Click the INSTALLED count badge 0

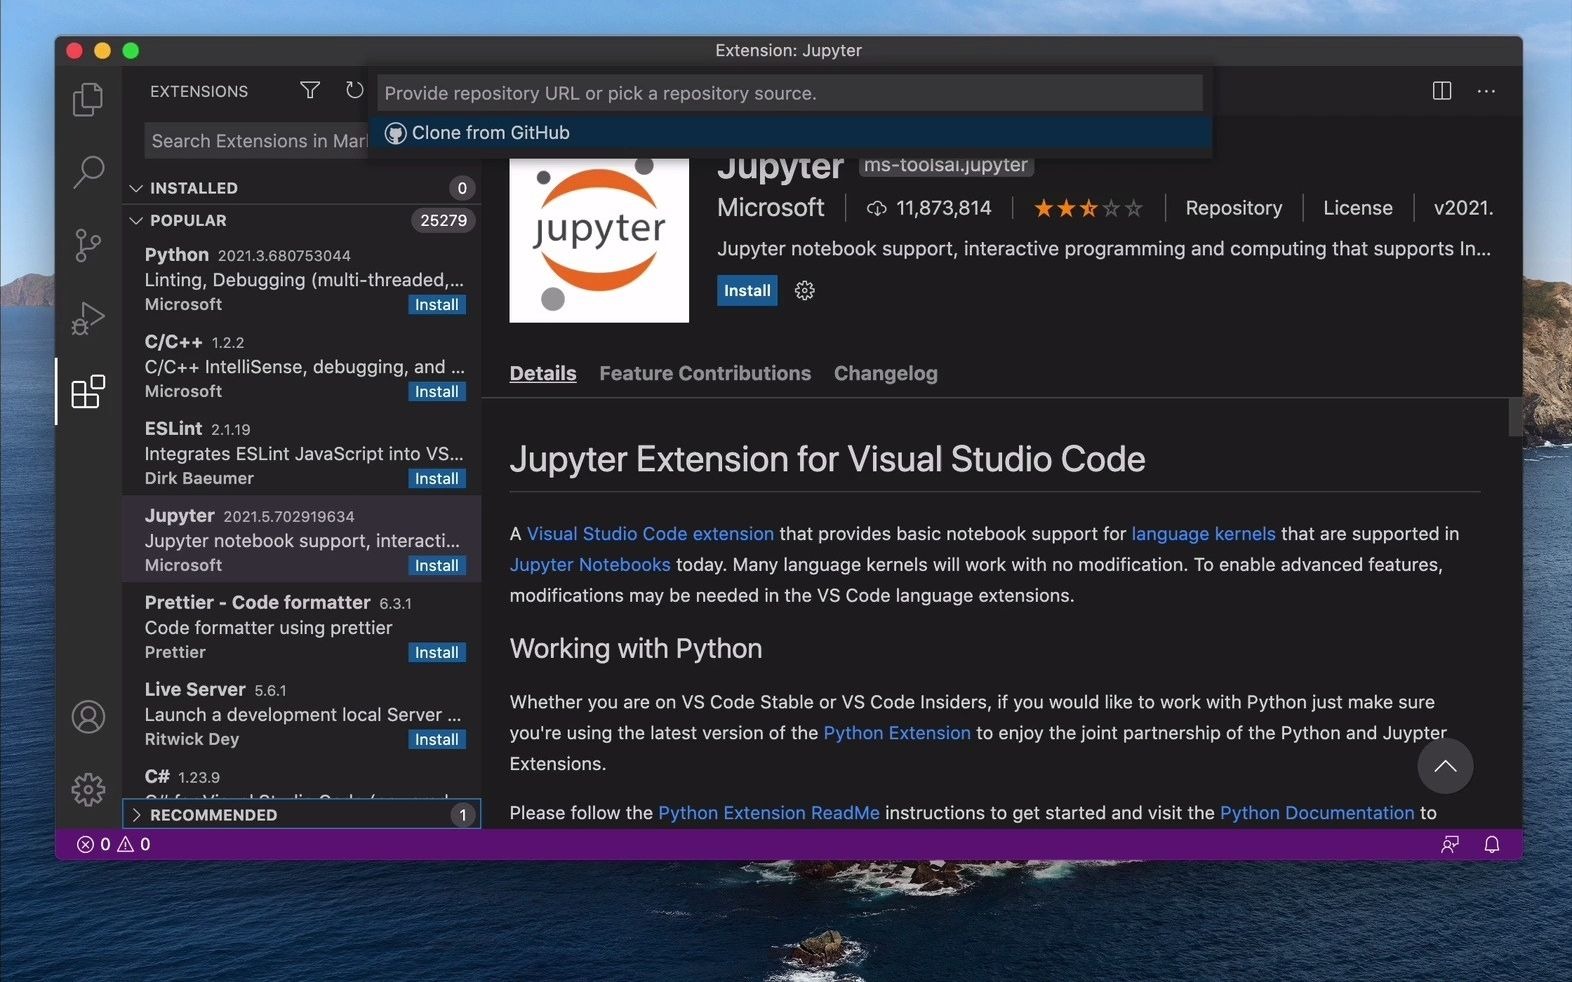(462, 188)
